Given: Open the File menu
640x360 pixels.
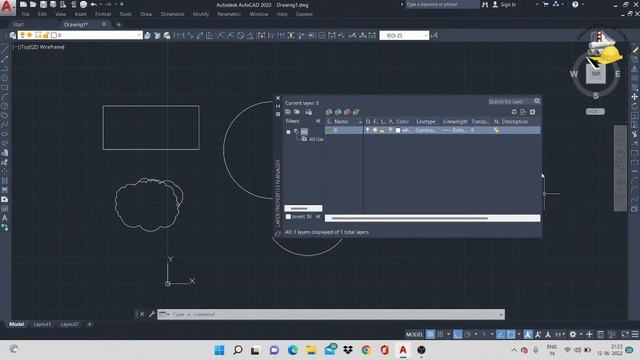Looking at the screenshot, I should [25, 14].
